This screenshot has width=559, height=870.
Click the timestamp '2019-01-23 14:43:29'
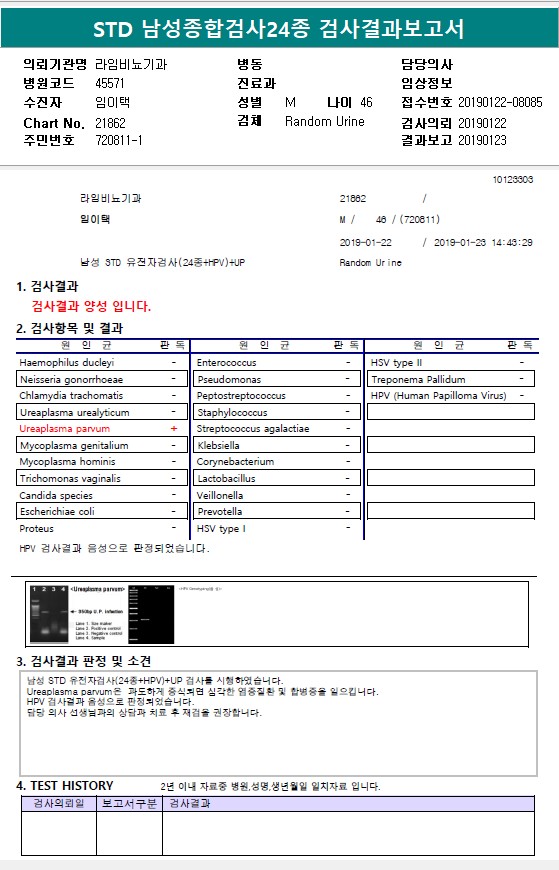pyautogui.click(x=483, y=242)
